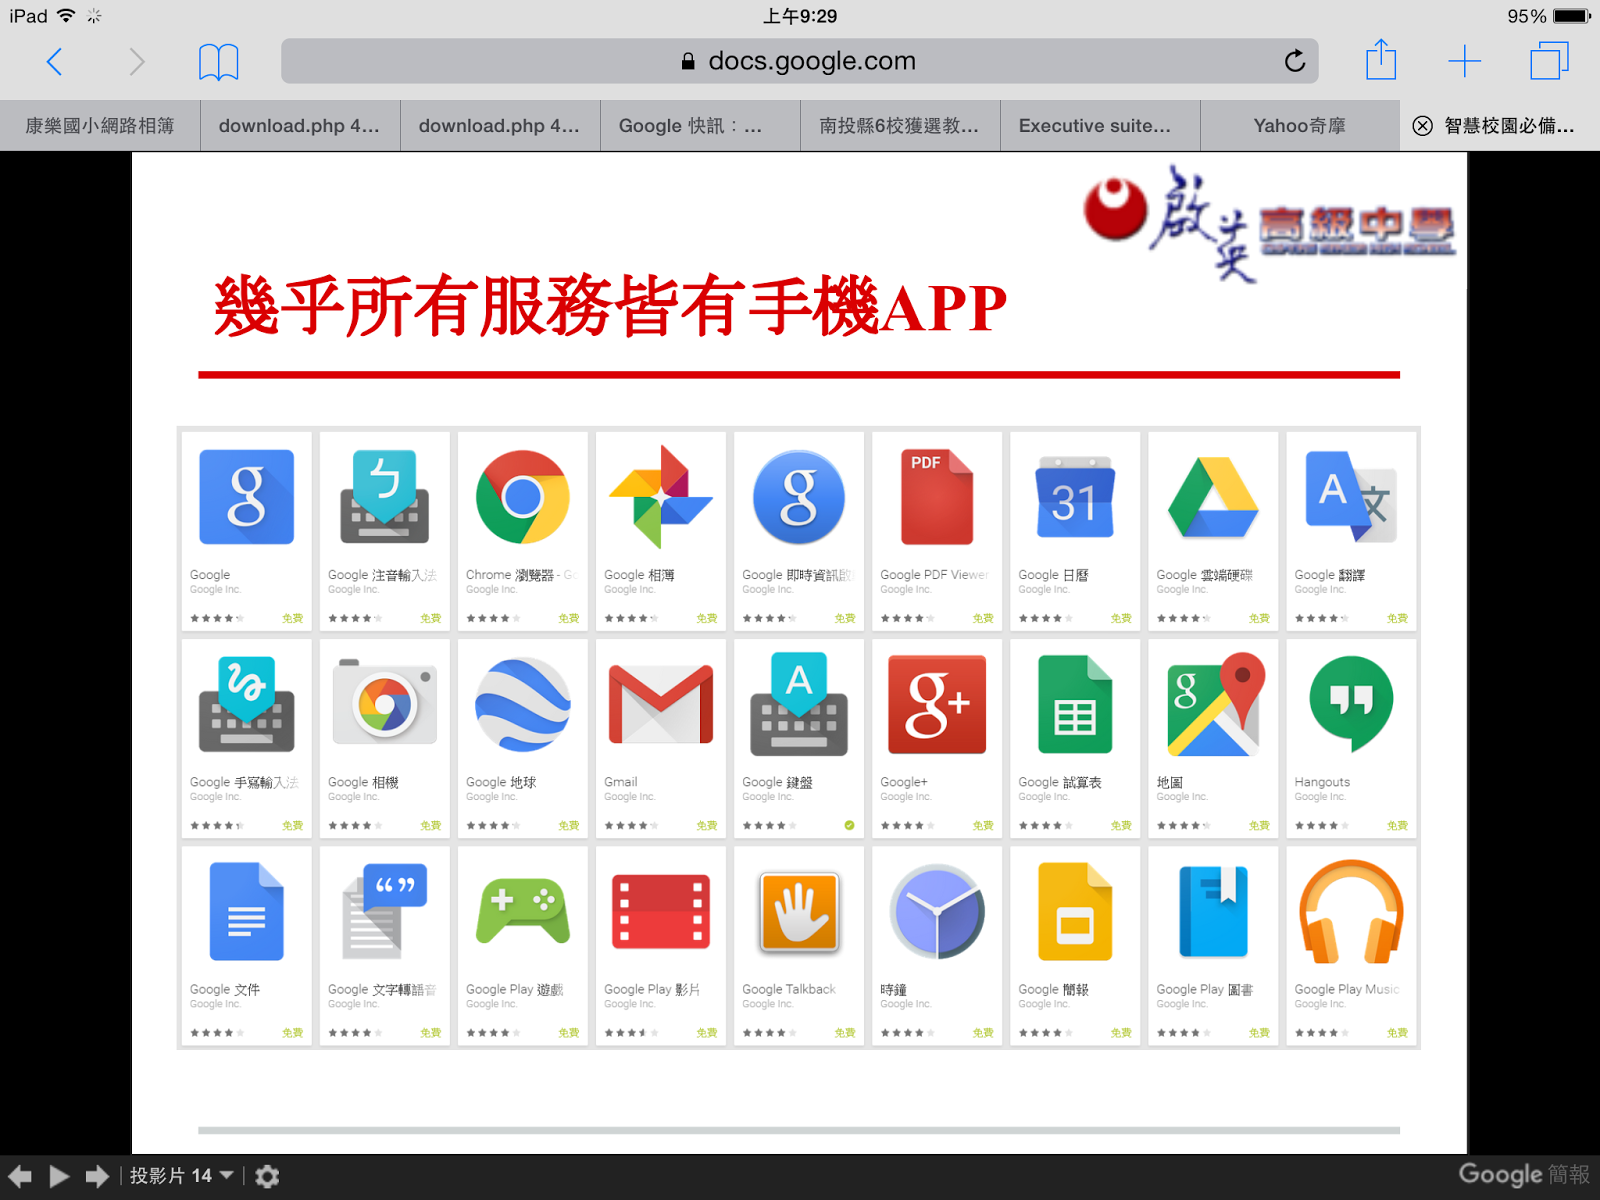Image resolution: width=1600 pixels, height=1200 pixels.
Task: Tap the Gmail envelope icon
Action: coord(660,704)
